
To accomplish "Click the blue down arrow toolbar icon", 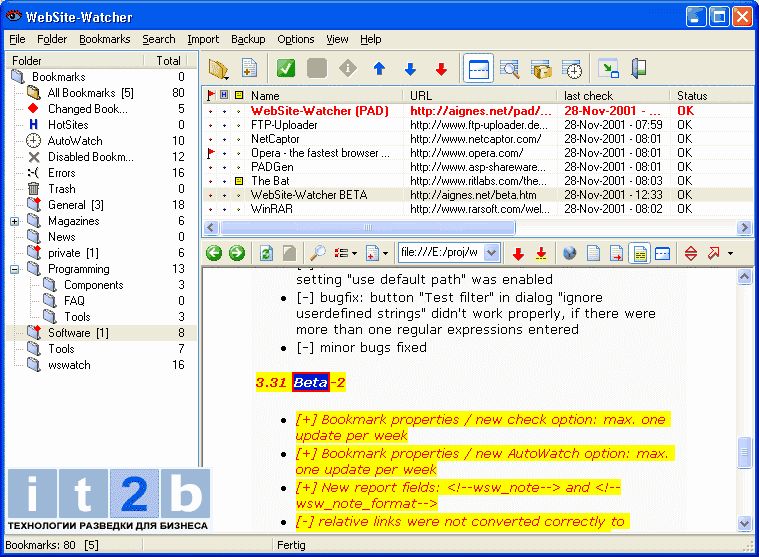I will click(x=410, y=69).
